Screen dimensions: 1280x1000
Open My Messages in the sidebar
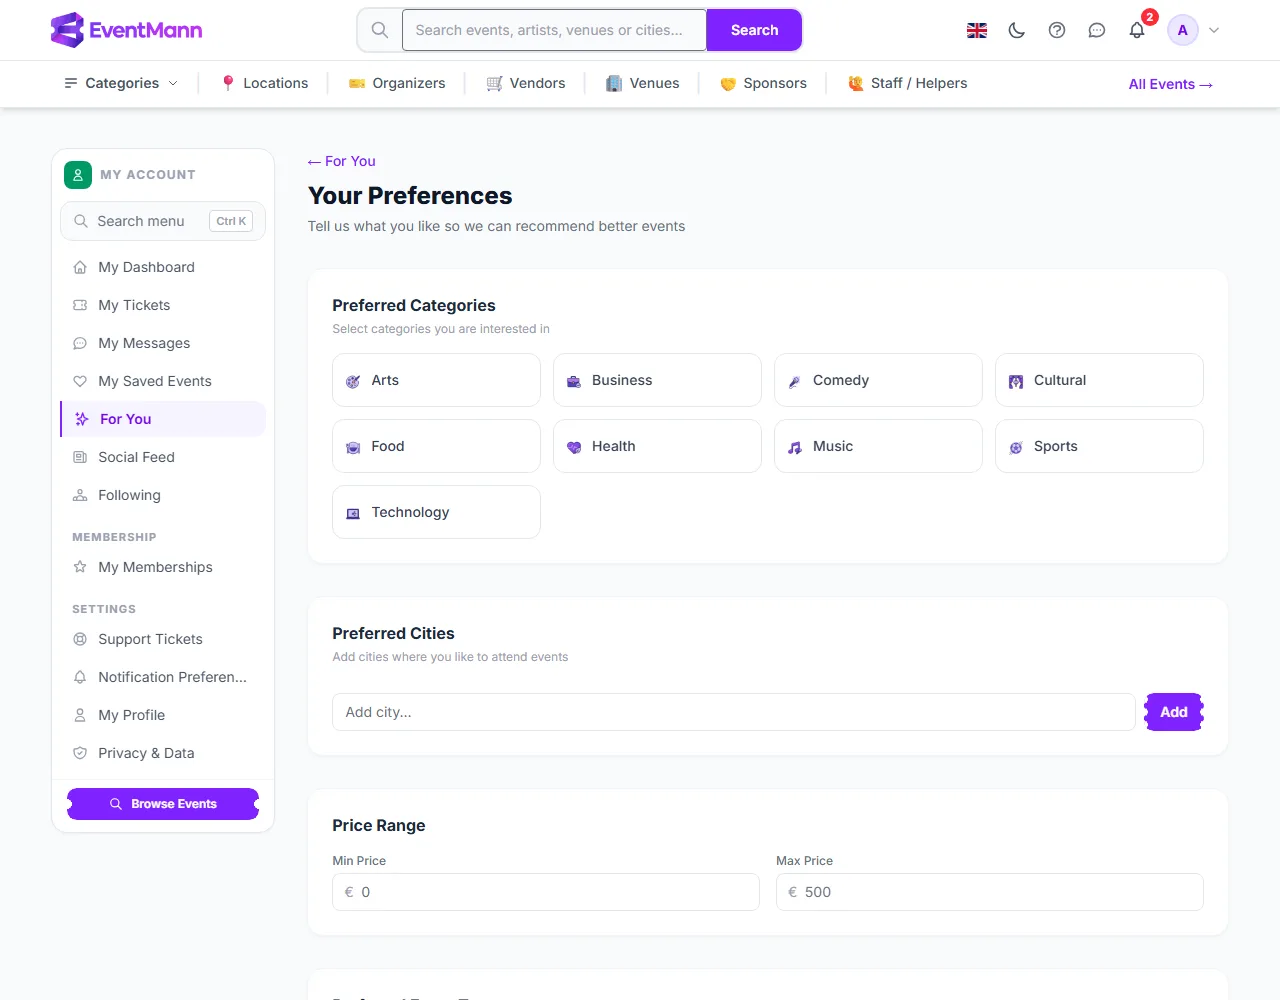[x=163, y=343]
